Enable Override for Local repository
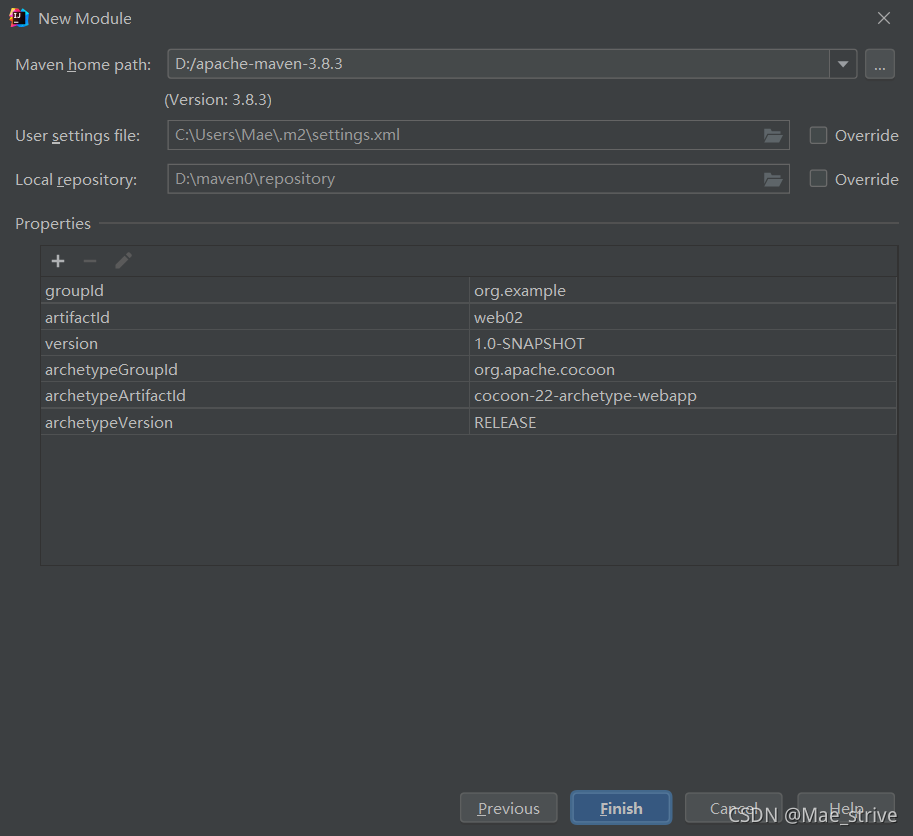The image size is (913, 836). pos(818,179)
